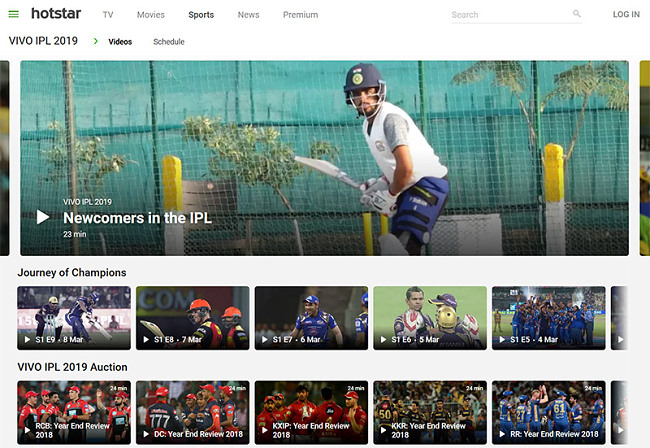Open the Movies menu
650x448 pixels.
(151, 15)
